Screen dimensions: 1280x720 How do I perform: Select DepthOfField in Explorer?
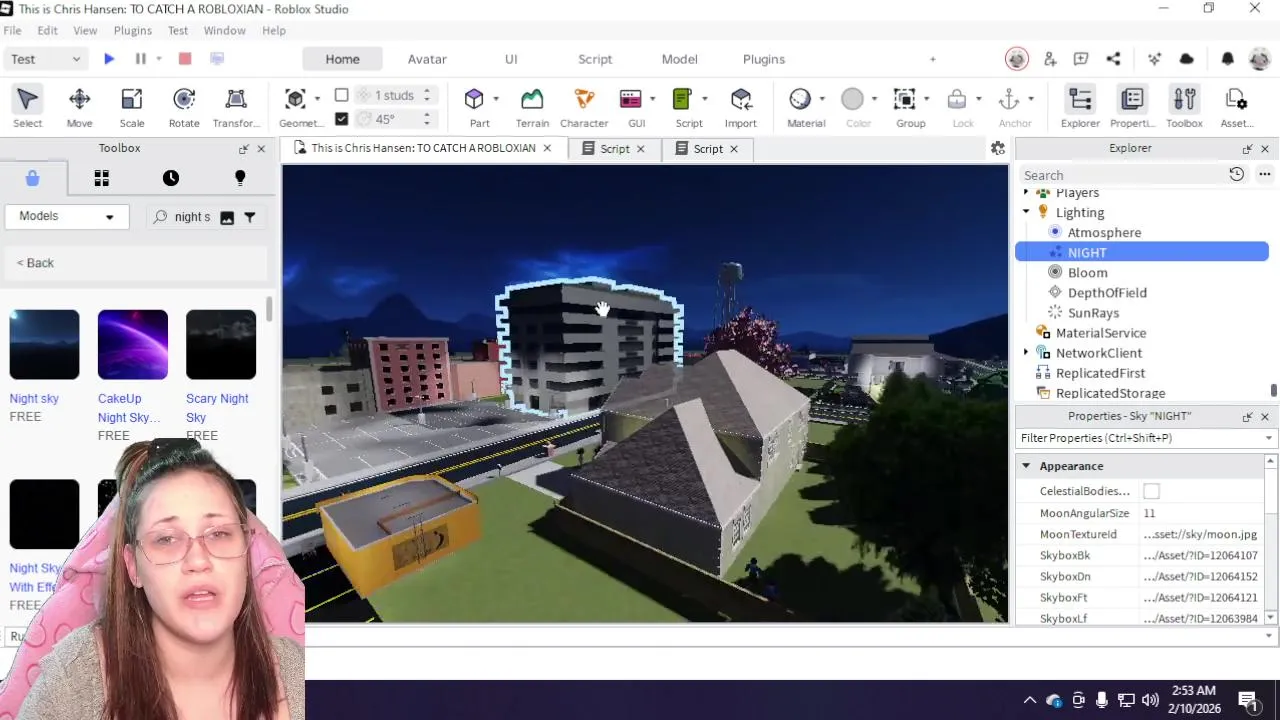pyautogui.click(x=1107, y=292)
